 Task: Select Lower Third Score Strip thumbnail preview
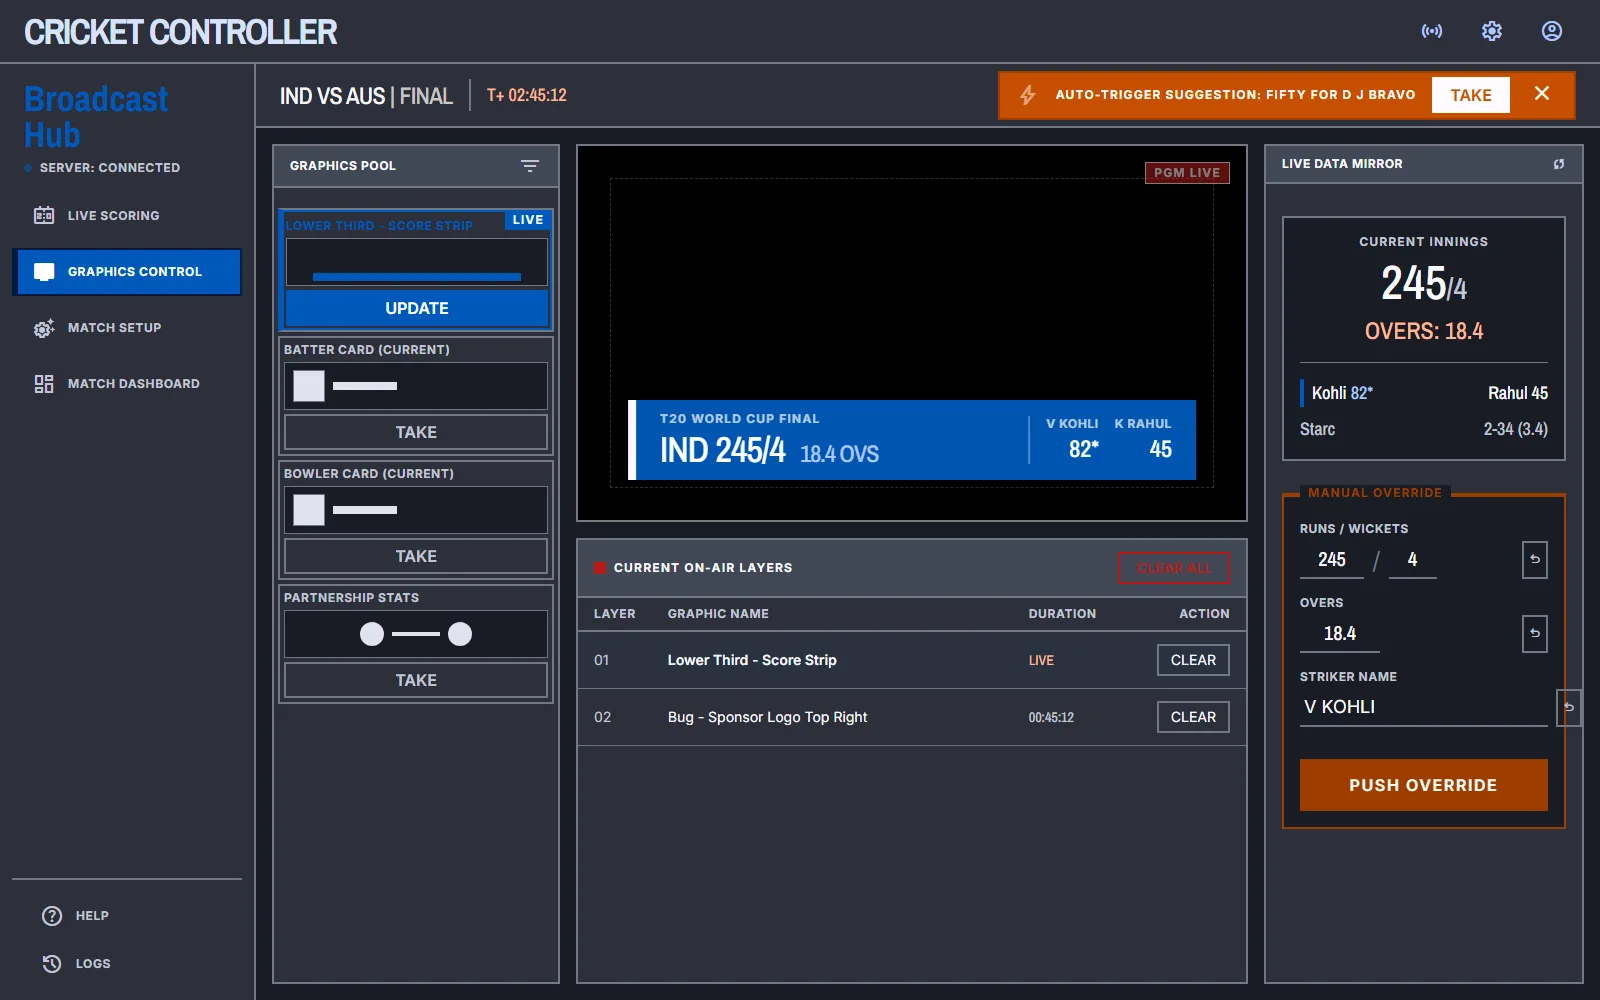[417, 262]
